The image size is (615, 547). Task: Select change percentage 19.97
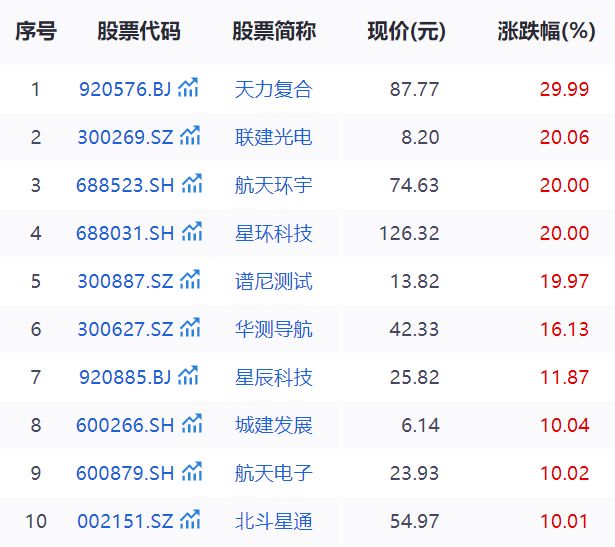[564, 281]
